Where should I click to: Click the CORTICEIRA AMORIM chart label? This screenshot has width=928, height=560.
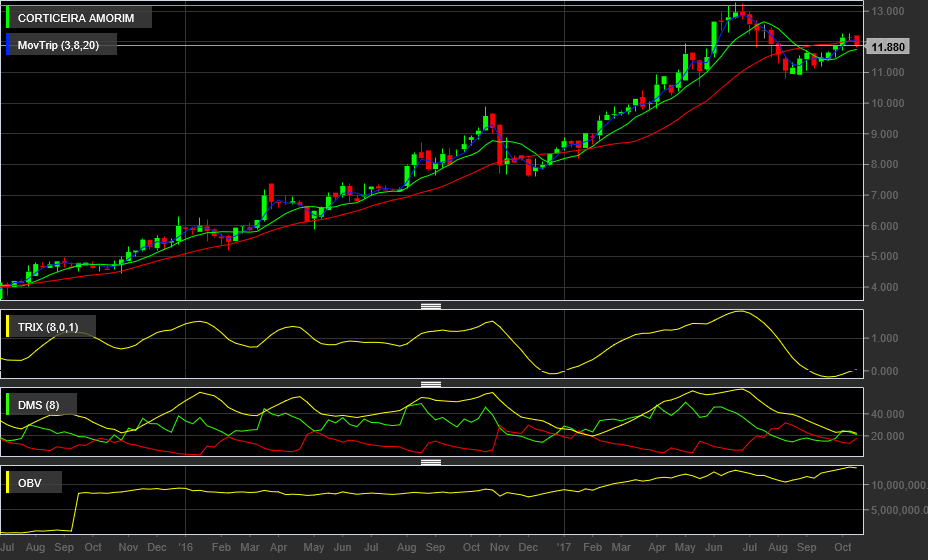point(76,18)
